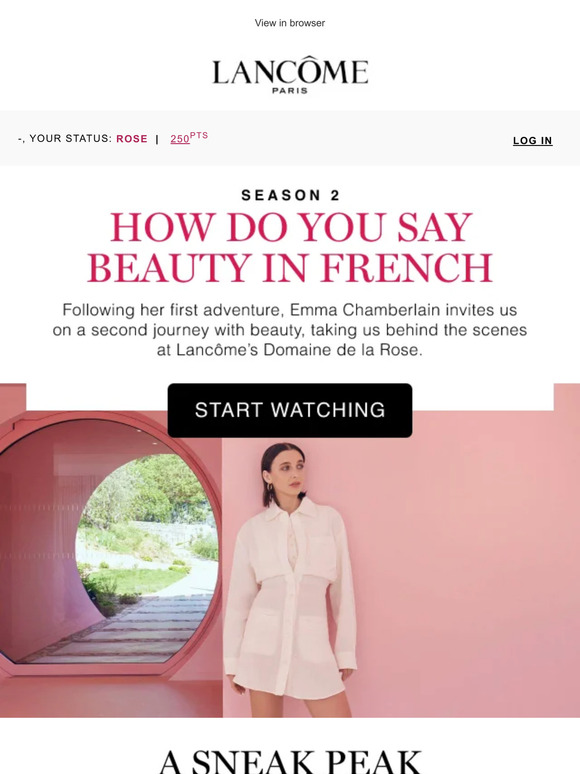
Task: Click the PTS superscript beside 250
Action: coord(199,135)
